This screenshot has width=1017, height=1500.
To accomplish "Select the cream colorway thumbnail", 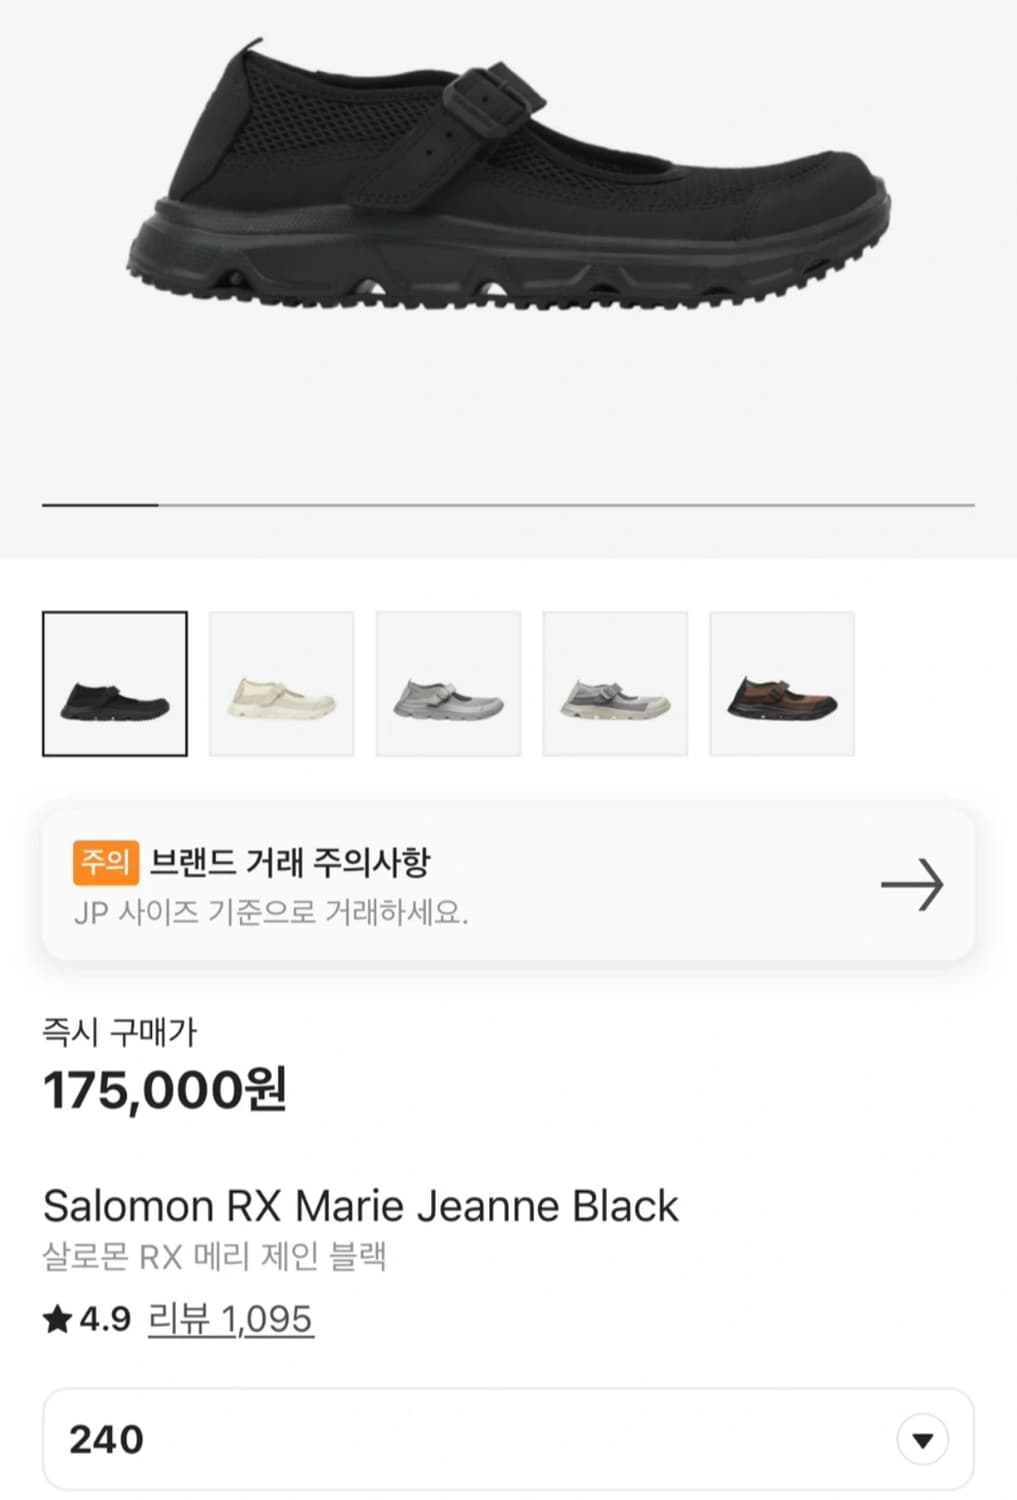I will coord(281,684).
